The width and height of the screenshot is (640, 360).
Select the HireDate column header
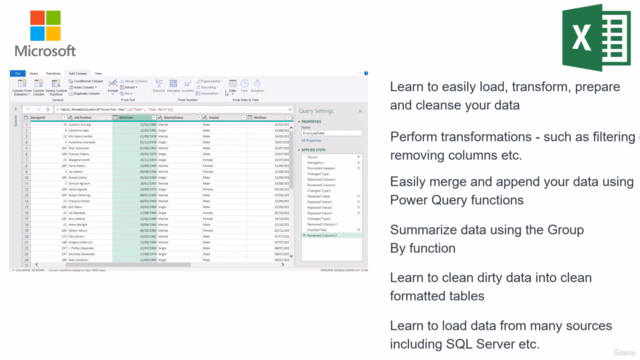(269, 118)
